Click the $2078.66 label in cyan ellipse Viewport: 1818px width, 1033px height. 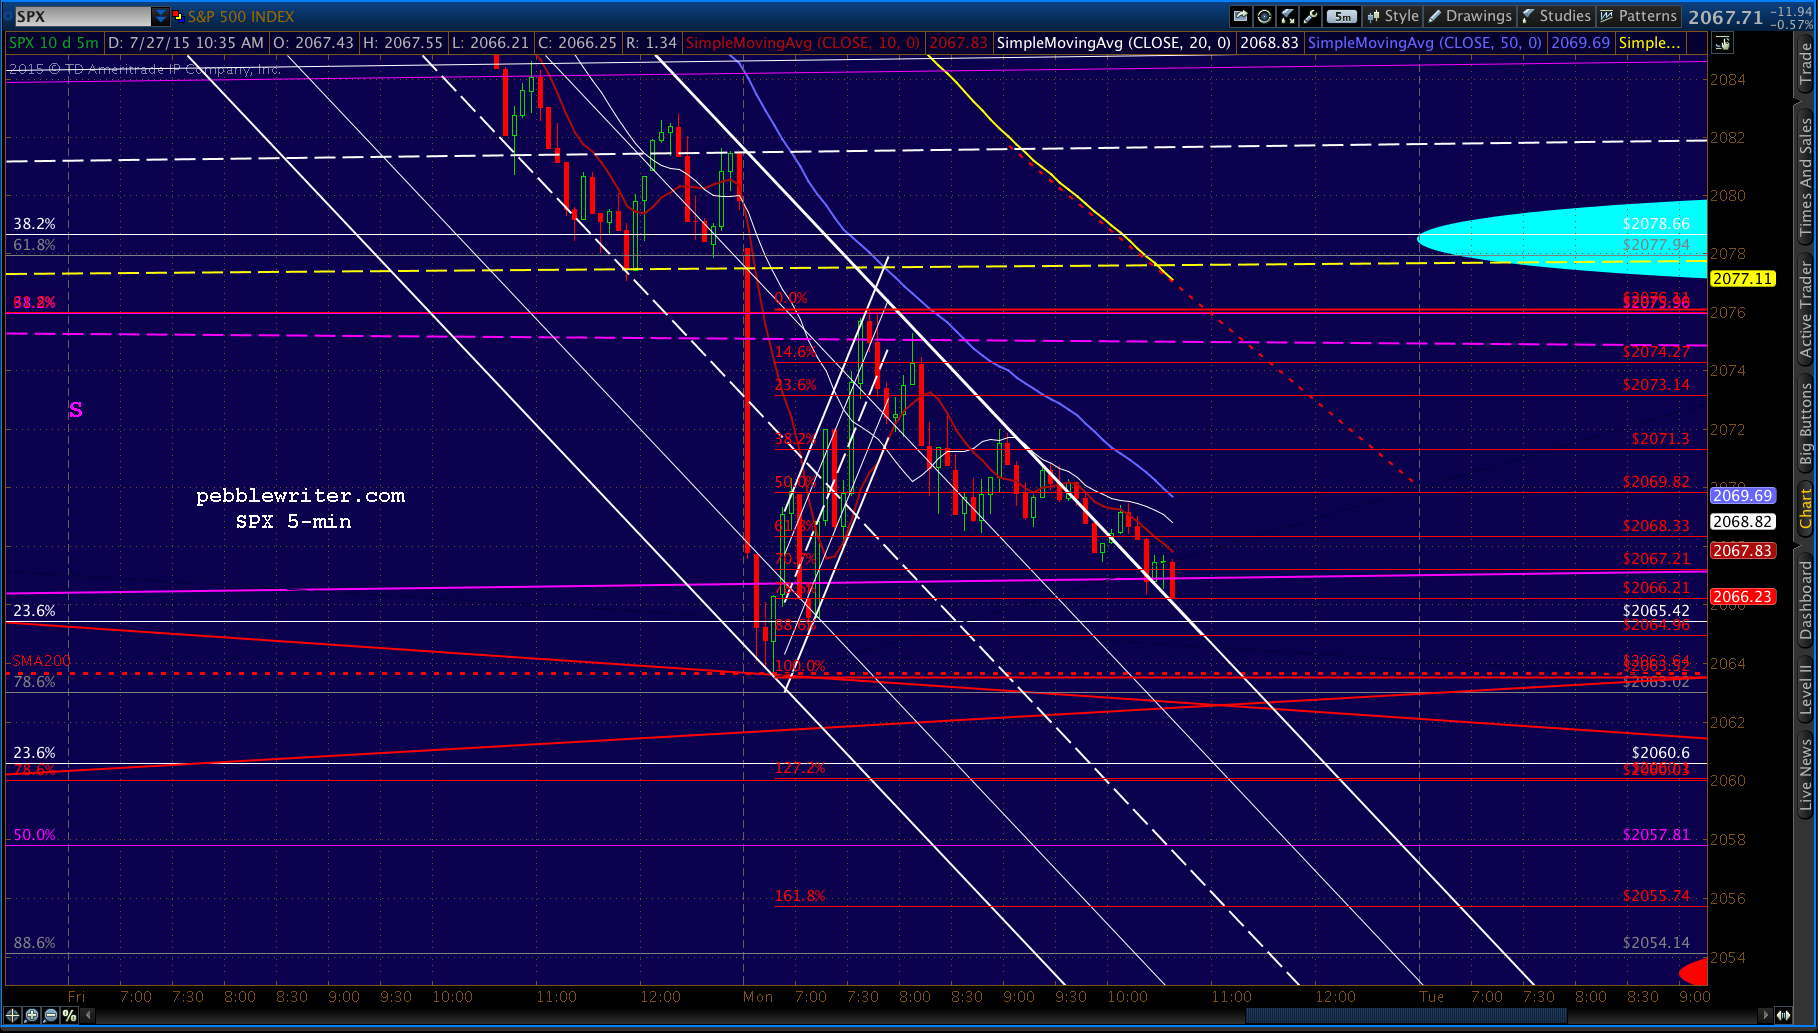[x=1656, y=224]
